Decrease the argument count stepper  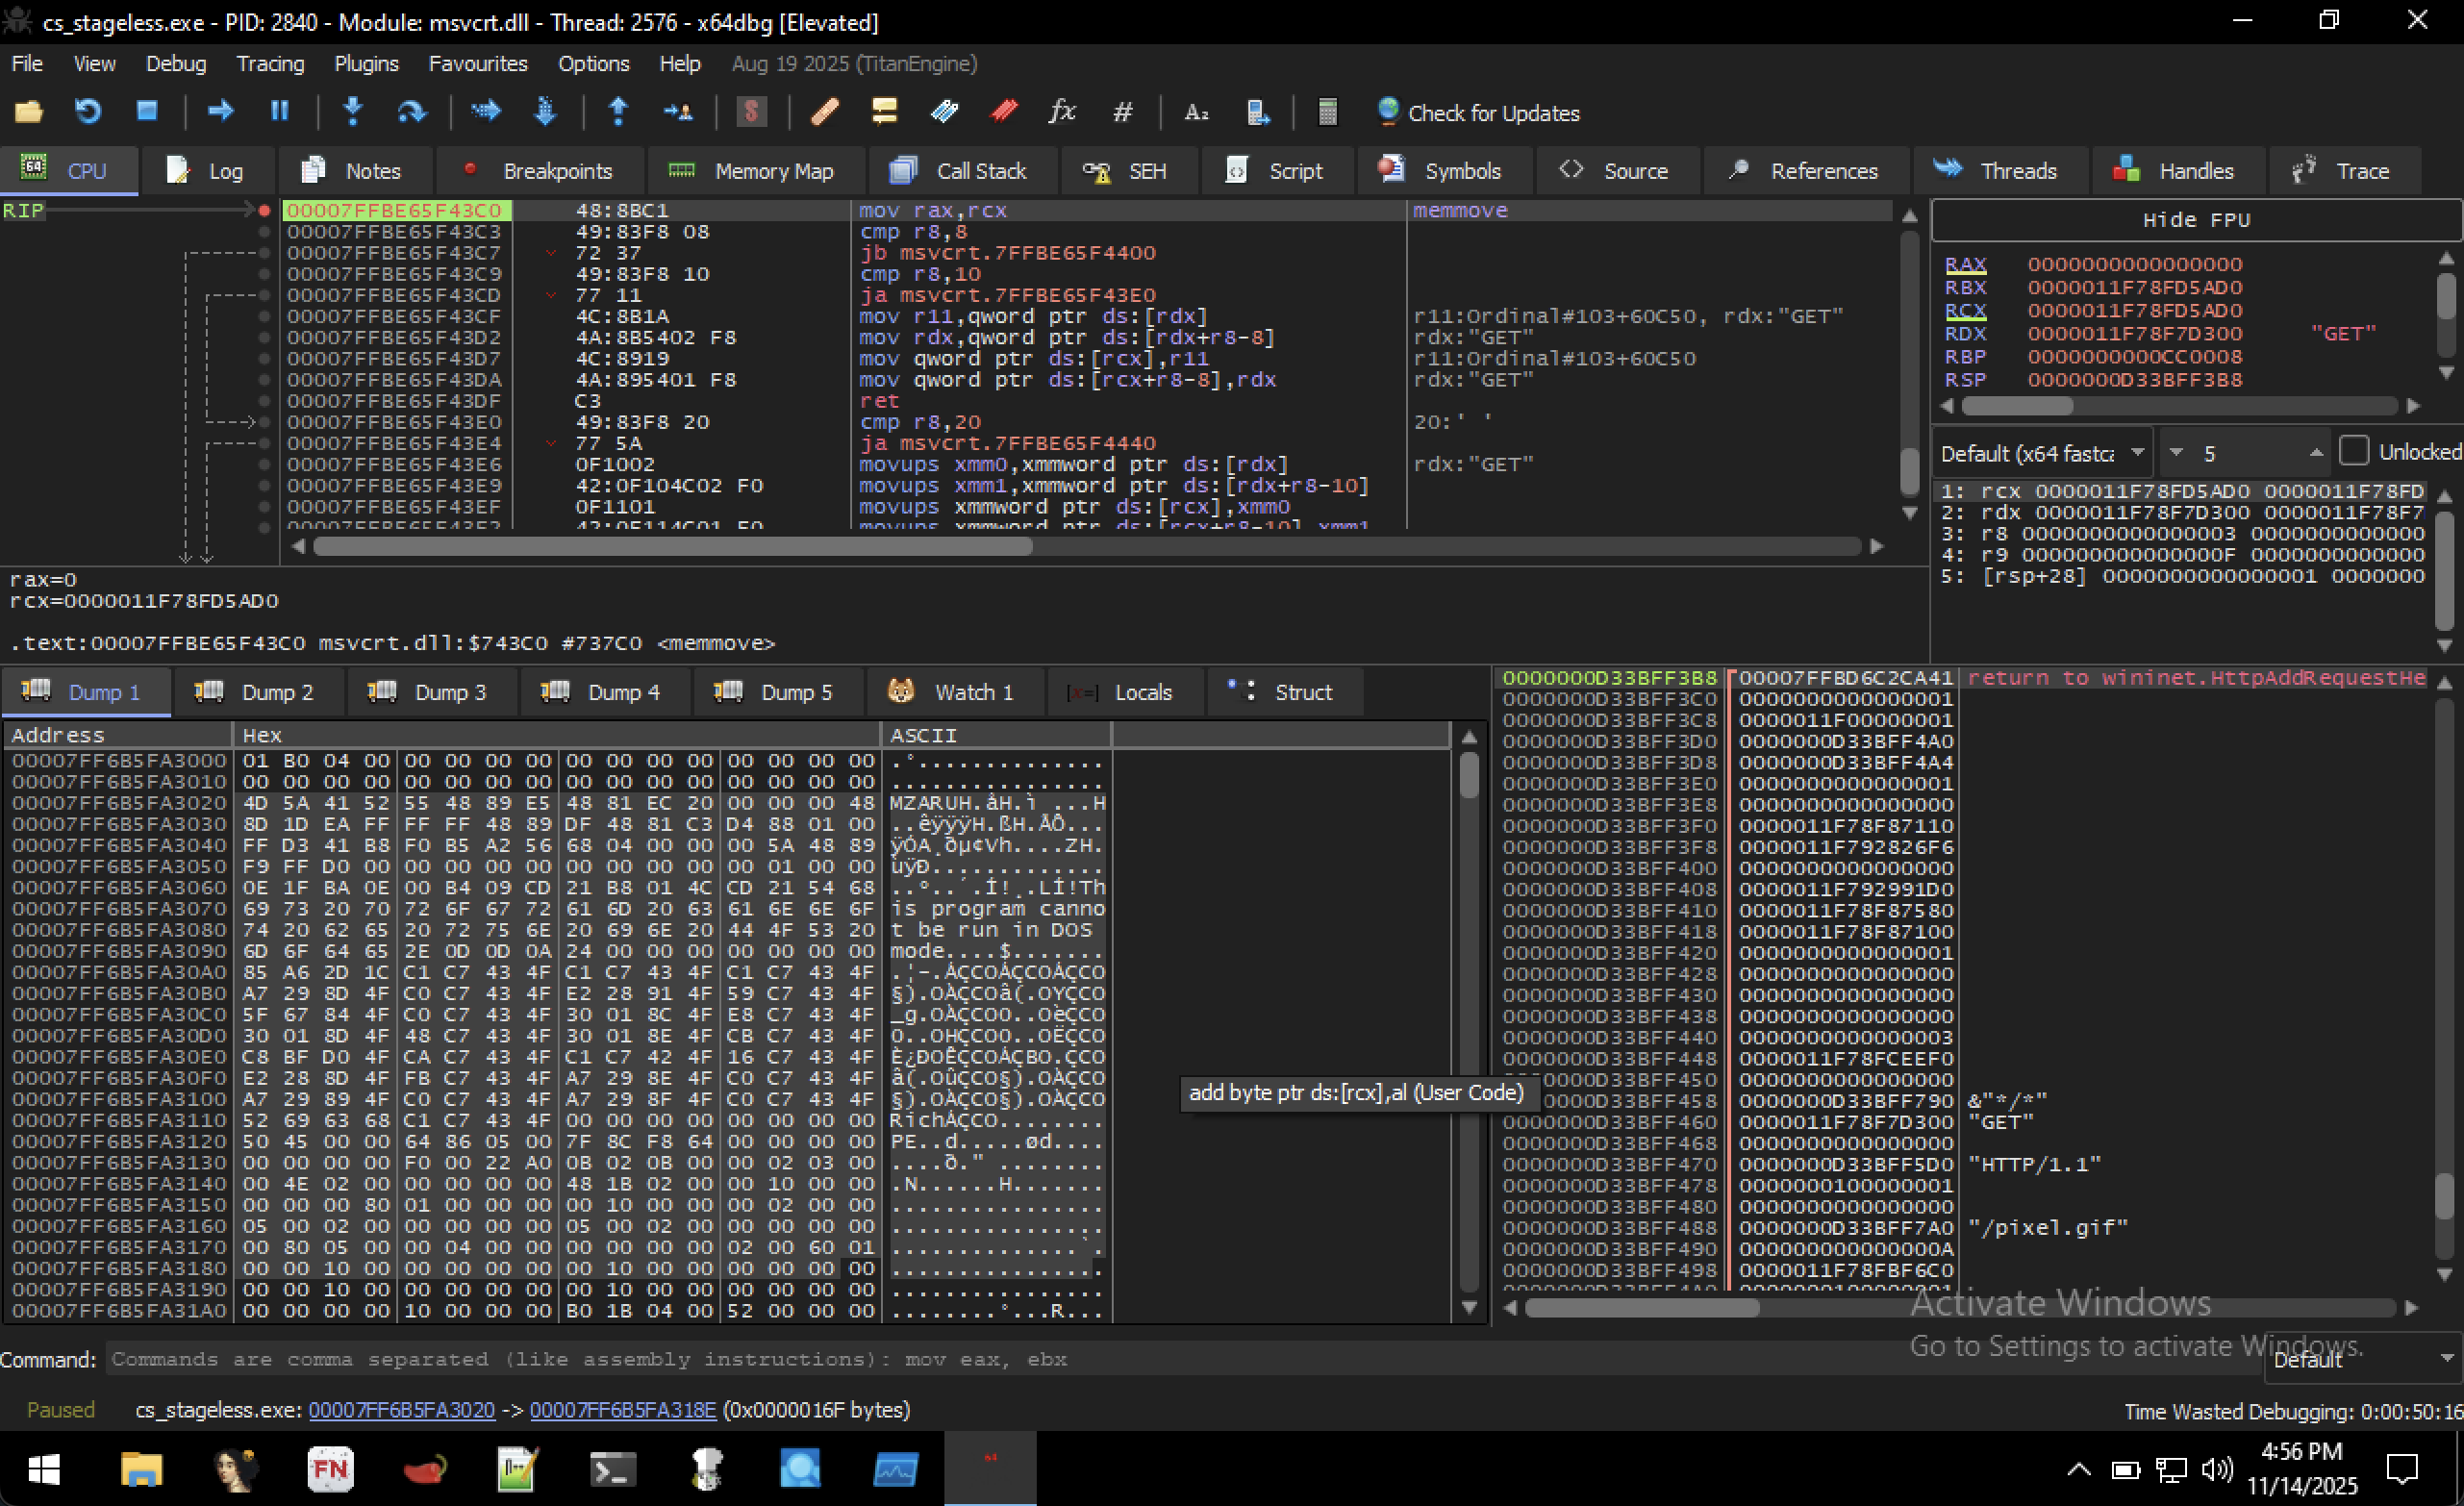pos(2176,453)
